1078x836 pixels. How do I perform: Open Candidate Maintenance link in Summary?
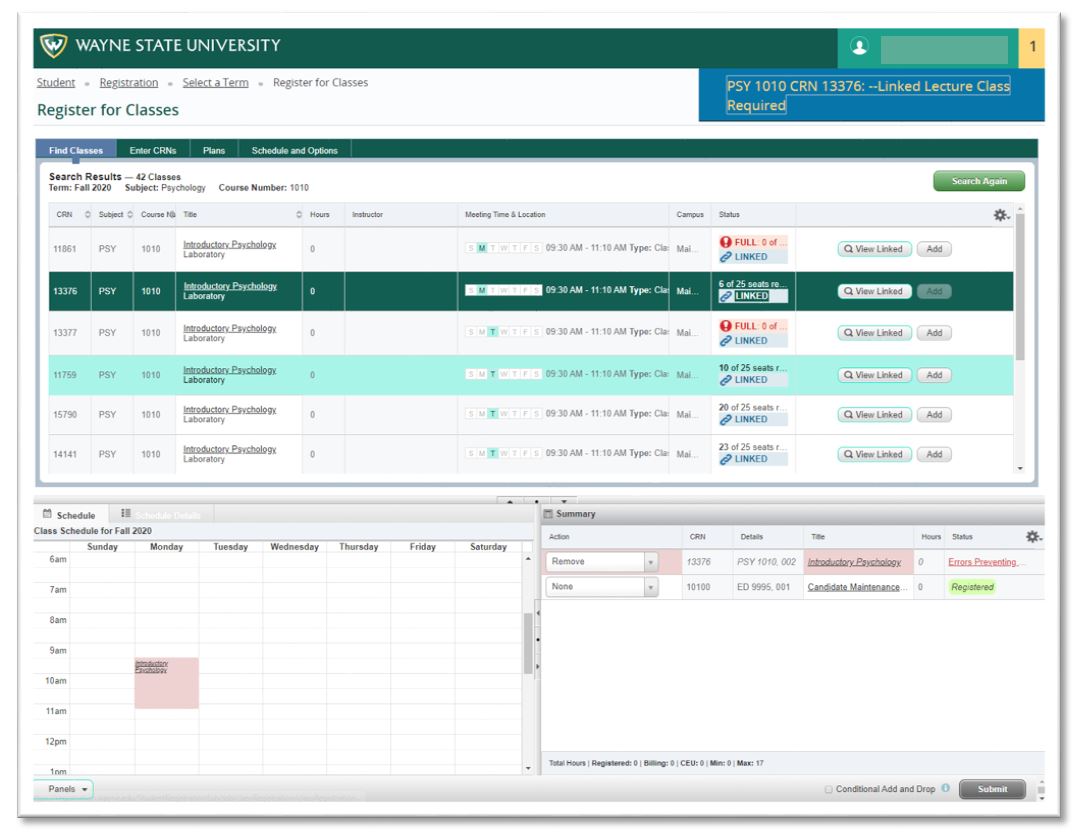[x=857, y=587]
